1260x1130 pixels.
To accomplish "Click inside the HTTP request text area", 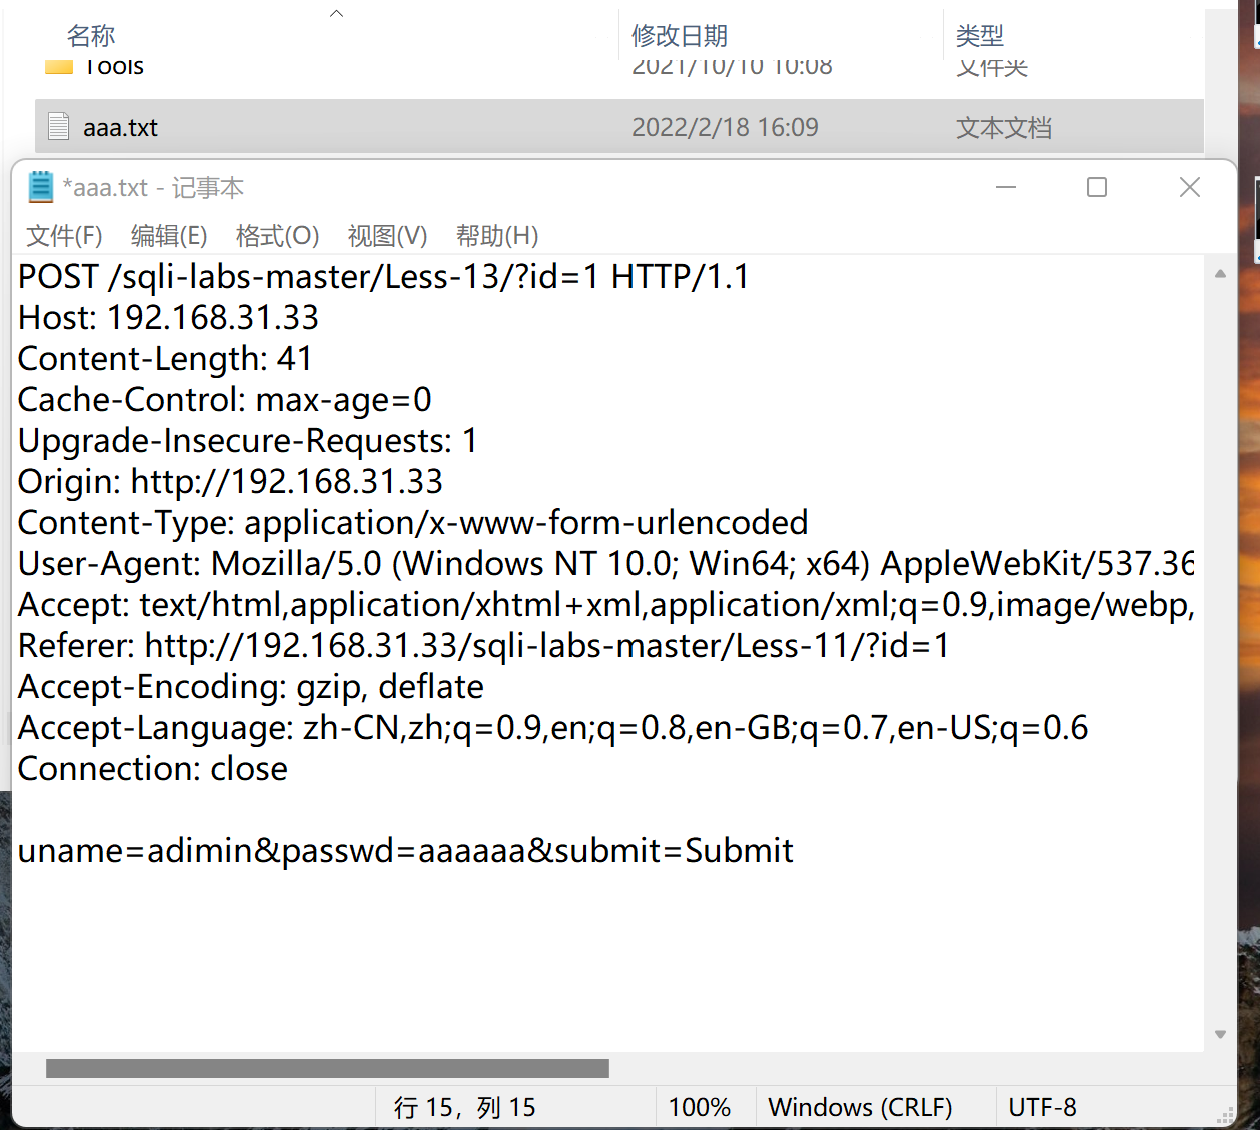I will pos(600,650).
